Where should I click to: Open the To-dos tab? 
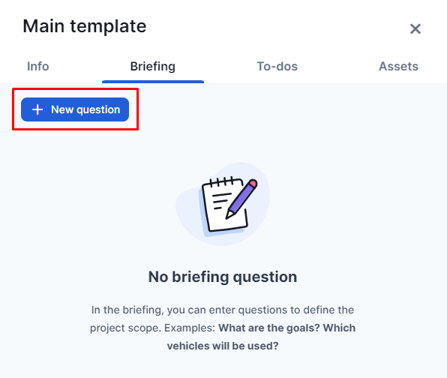tap(277, 66)
